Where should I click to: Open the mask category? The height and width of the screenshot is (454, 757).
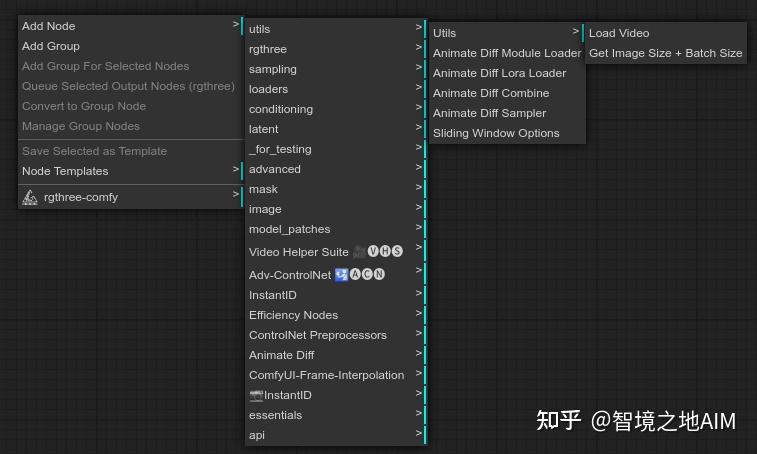tap(336, 189)
